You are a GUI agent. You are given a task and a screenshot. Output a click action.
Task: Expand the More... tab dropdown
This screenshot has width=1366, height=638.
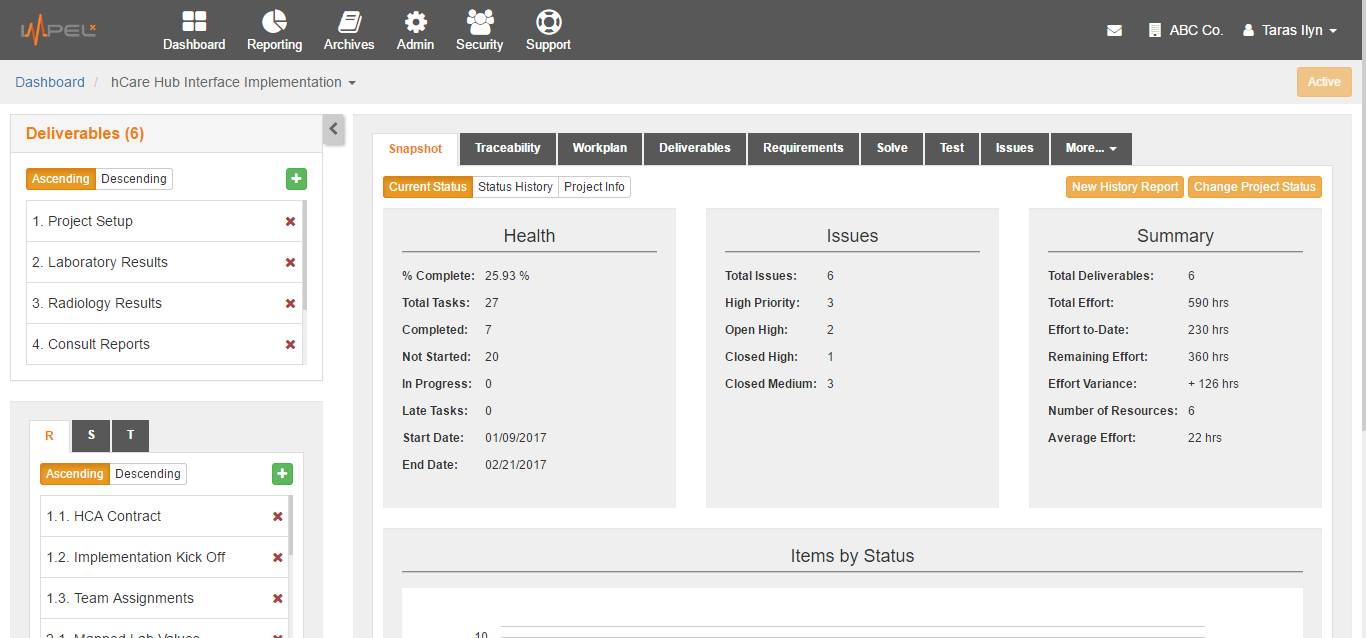coord(1090,148)
